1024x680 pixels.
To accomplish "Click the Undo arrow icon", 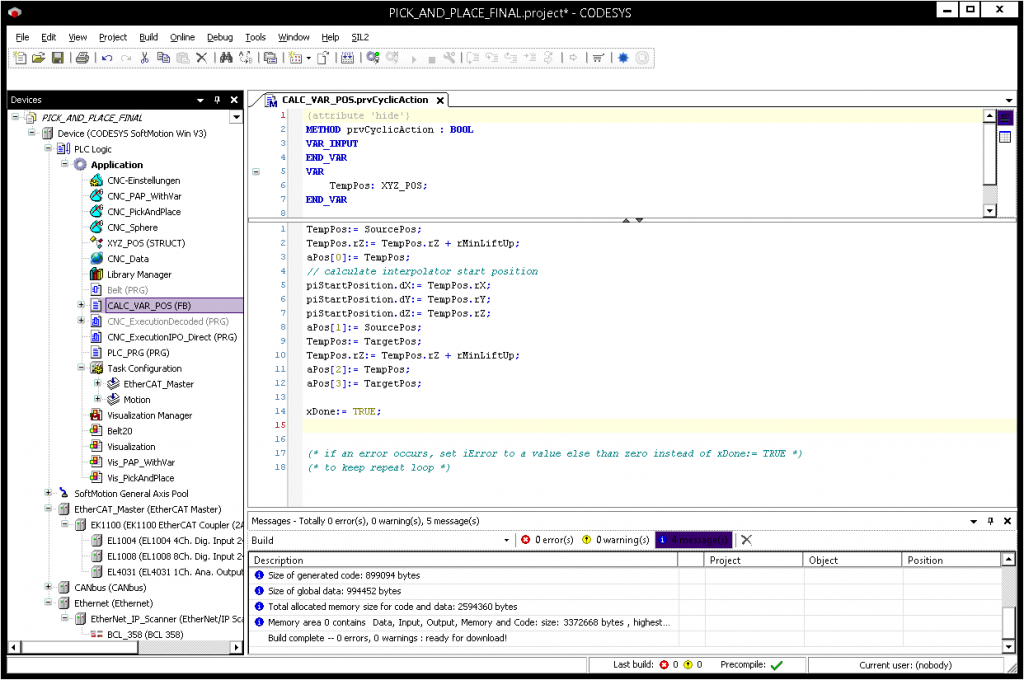I will (107, 58).
